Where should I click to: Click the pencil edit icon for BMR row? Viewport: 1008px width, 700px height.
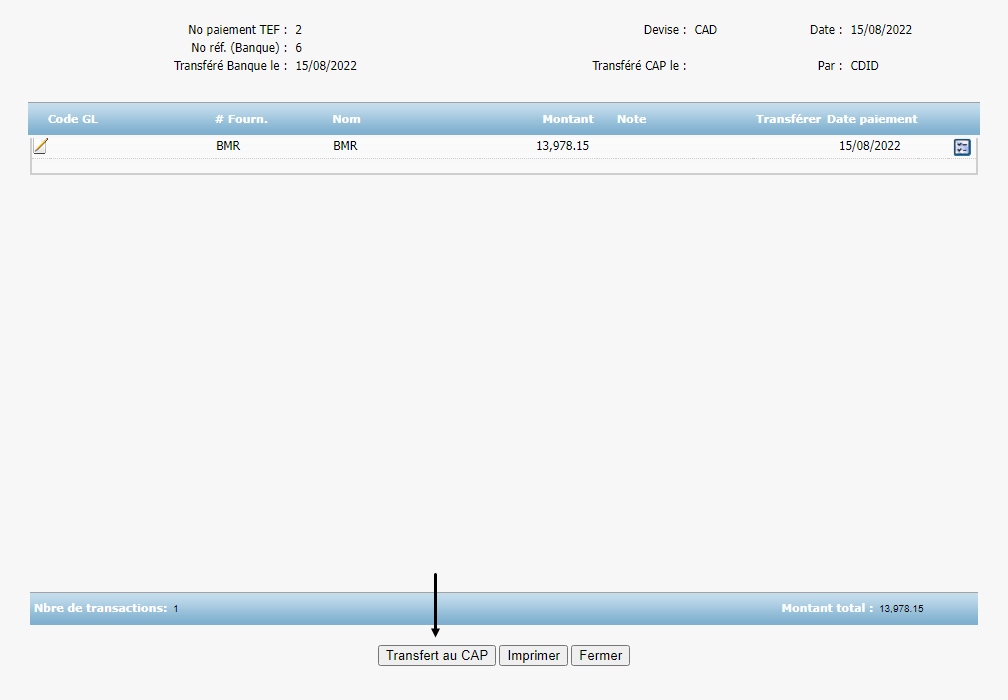click(41, 146)
